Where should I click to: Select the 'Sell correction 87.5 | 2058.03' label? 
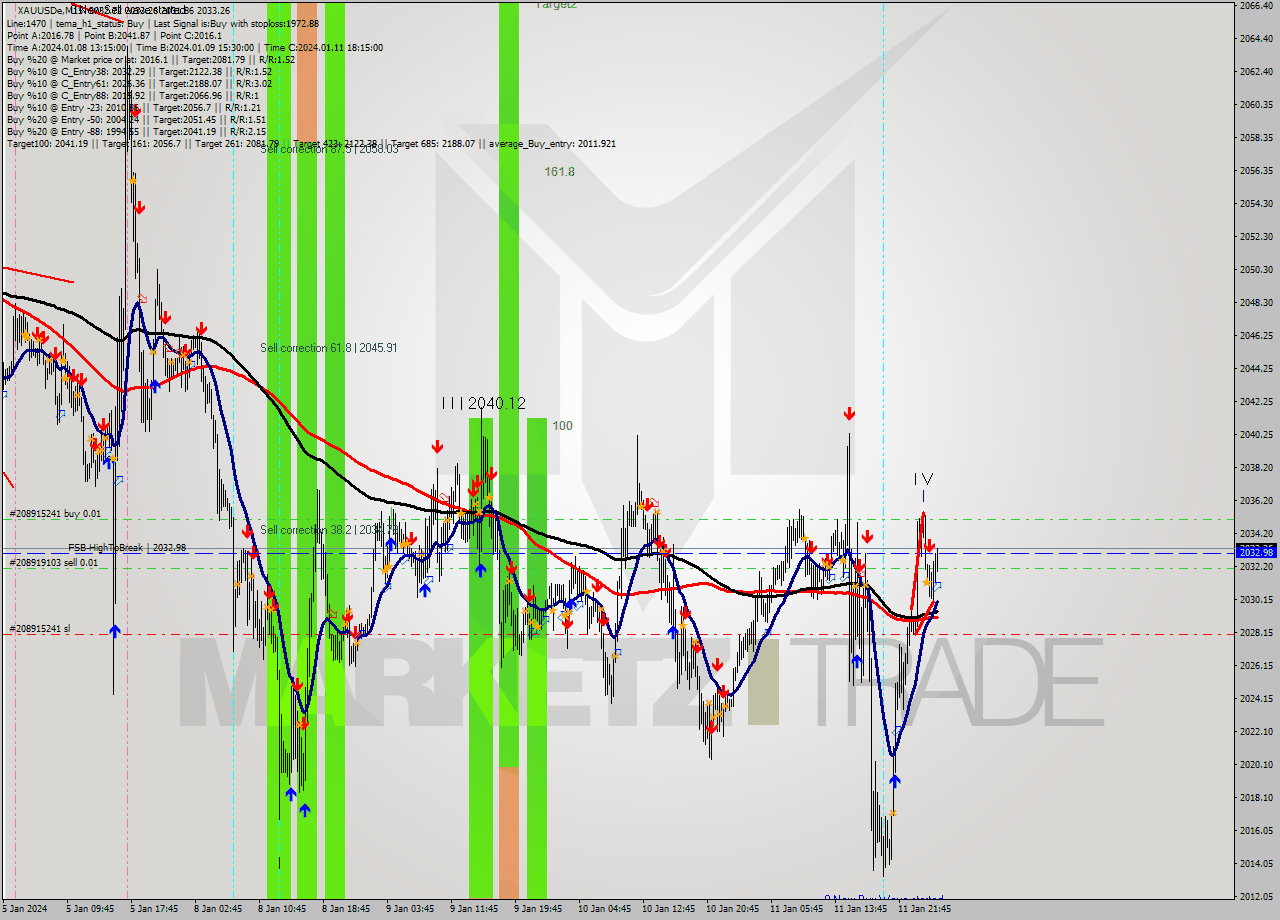pyautogui.click(x=329, y=149)
